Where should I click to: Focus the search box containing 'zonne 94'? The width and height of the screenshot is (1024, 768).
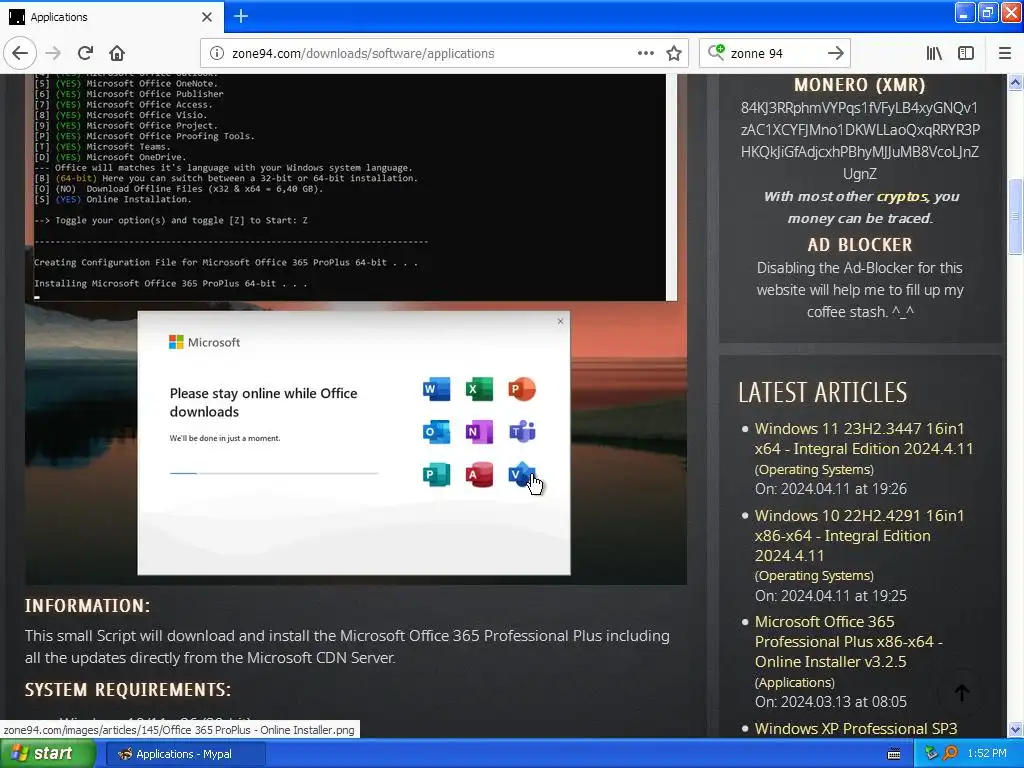click(x=774, y=53)
